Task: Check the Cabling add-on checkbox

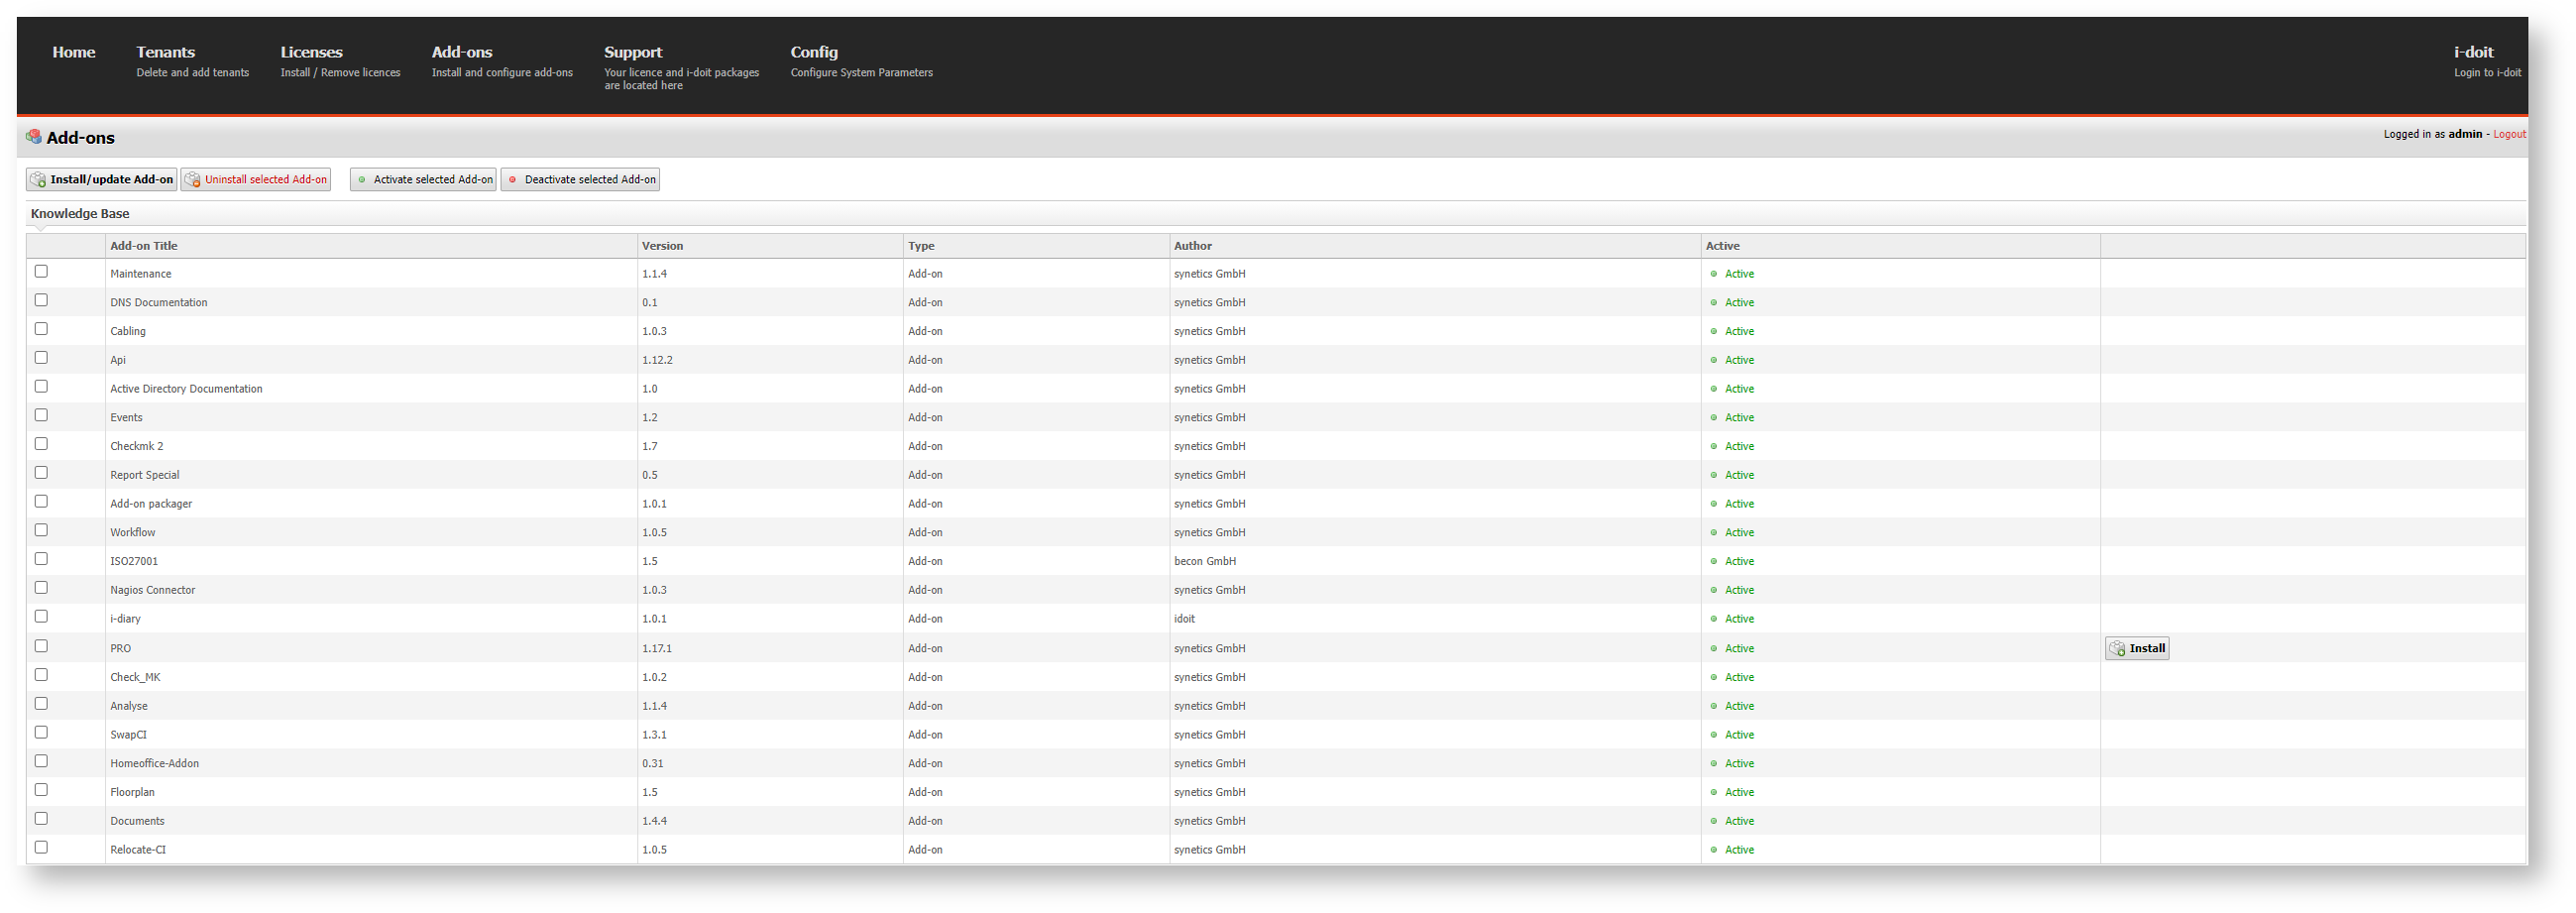Action: (x=41, y=329)
